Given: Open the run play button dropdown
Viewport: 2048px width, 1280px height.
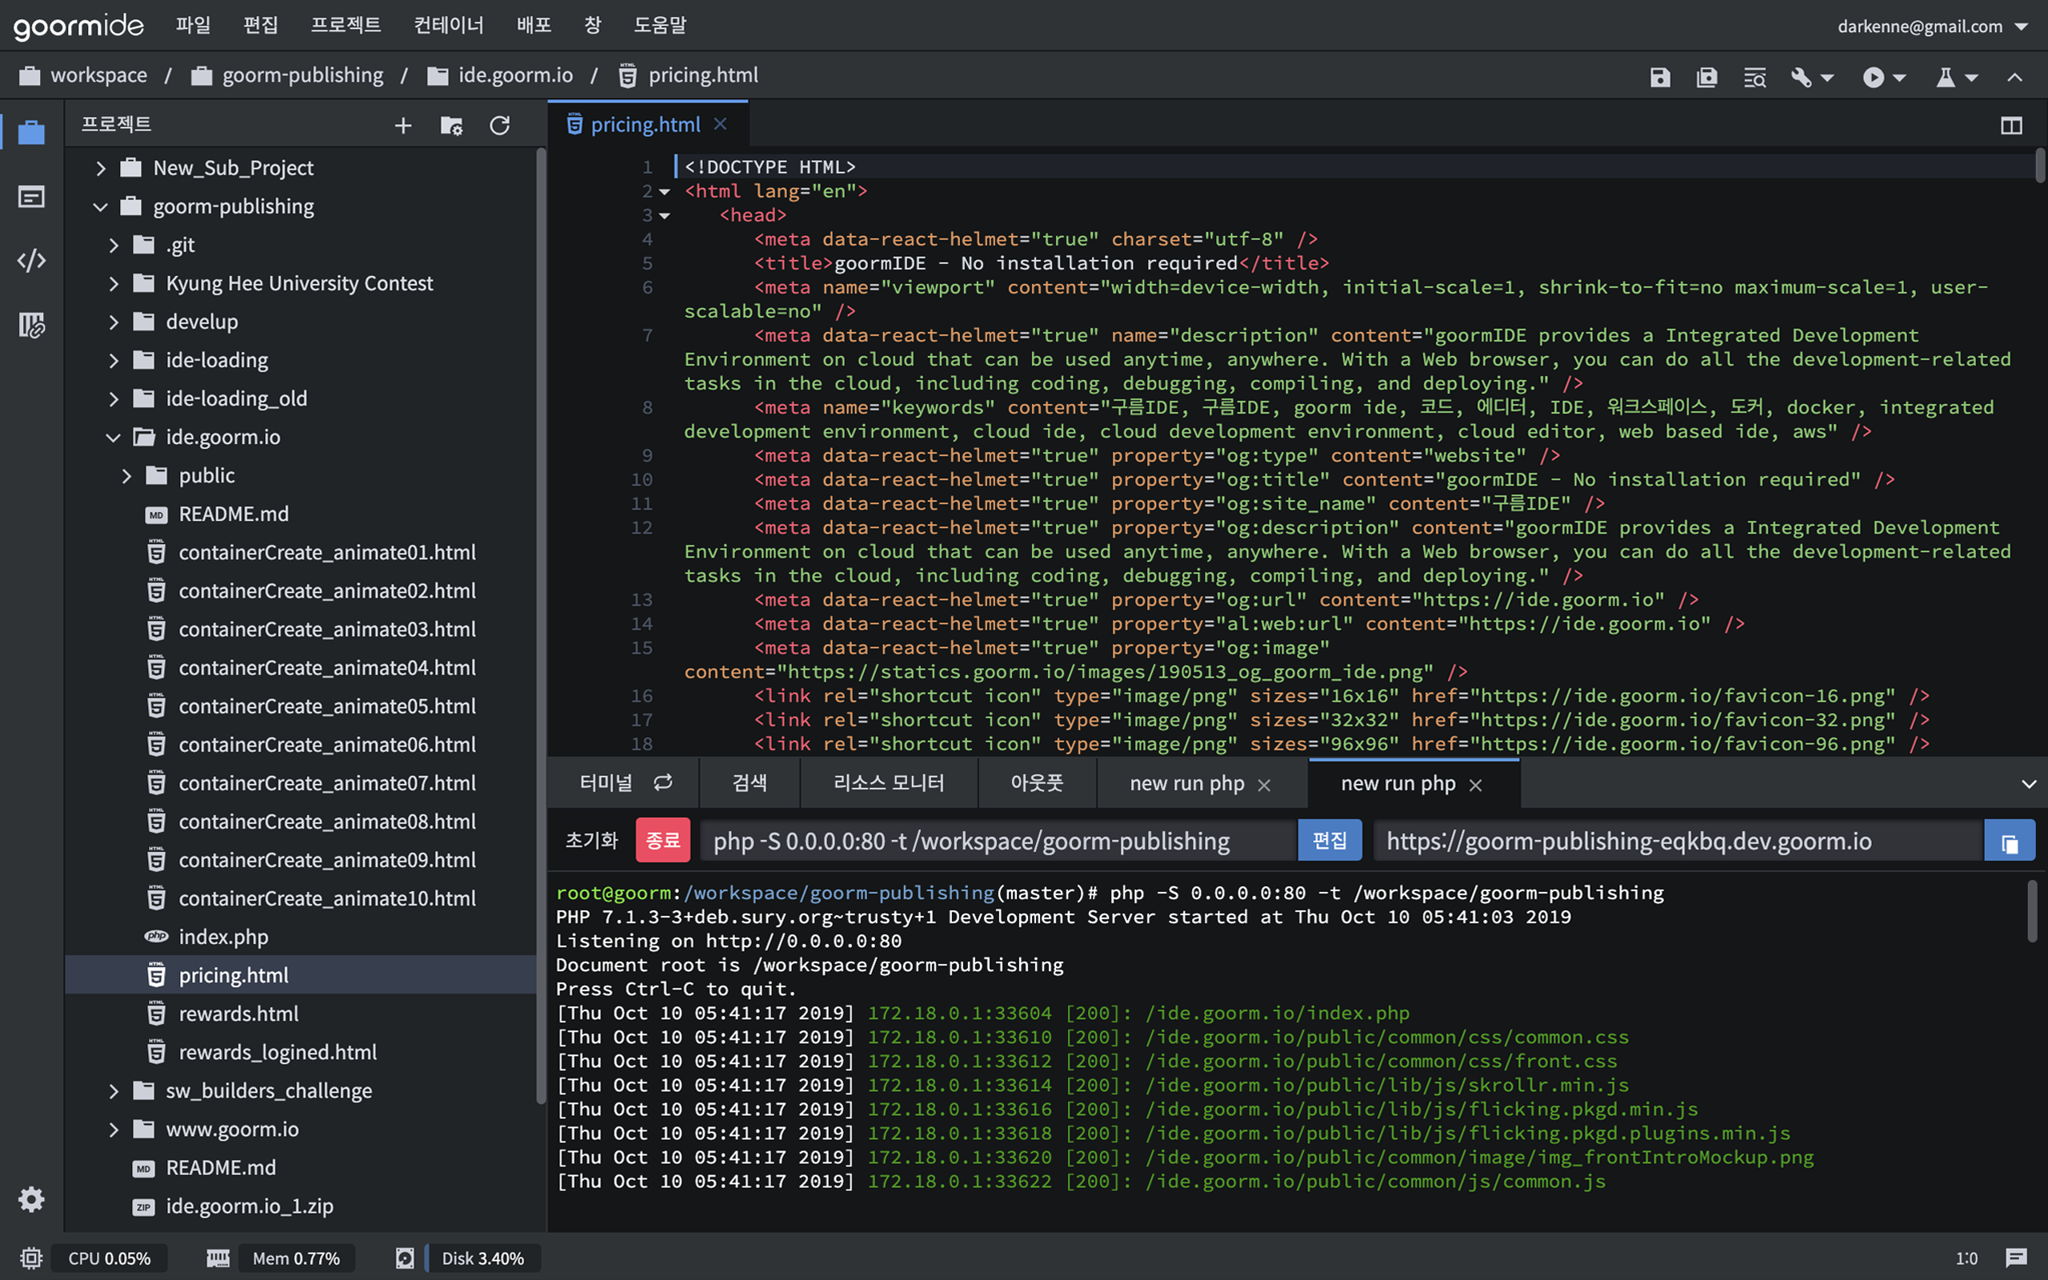Looking at the screenshot, I should pyautogui.click(x=1884, y=77).
